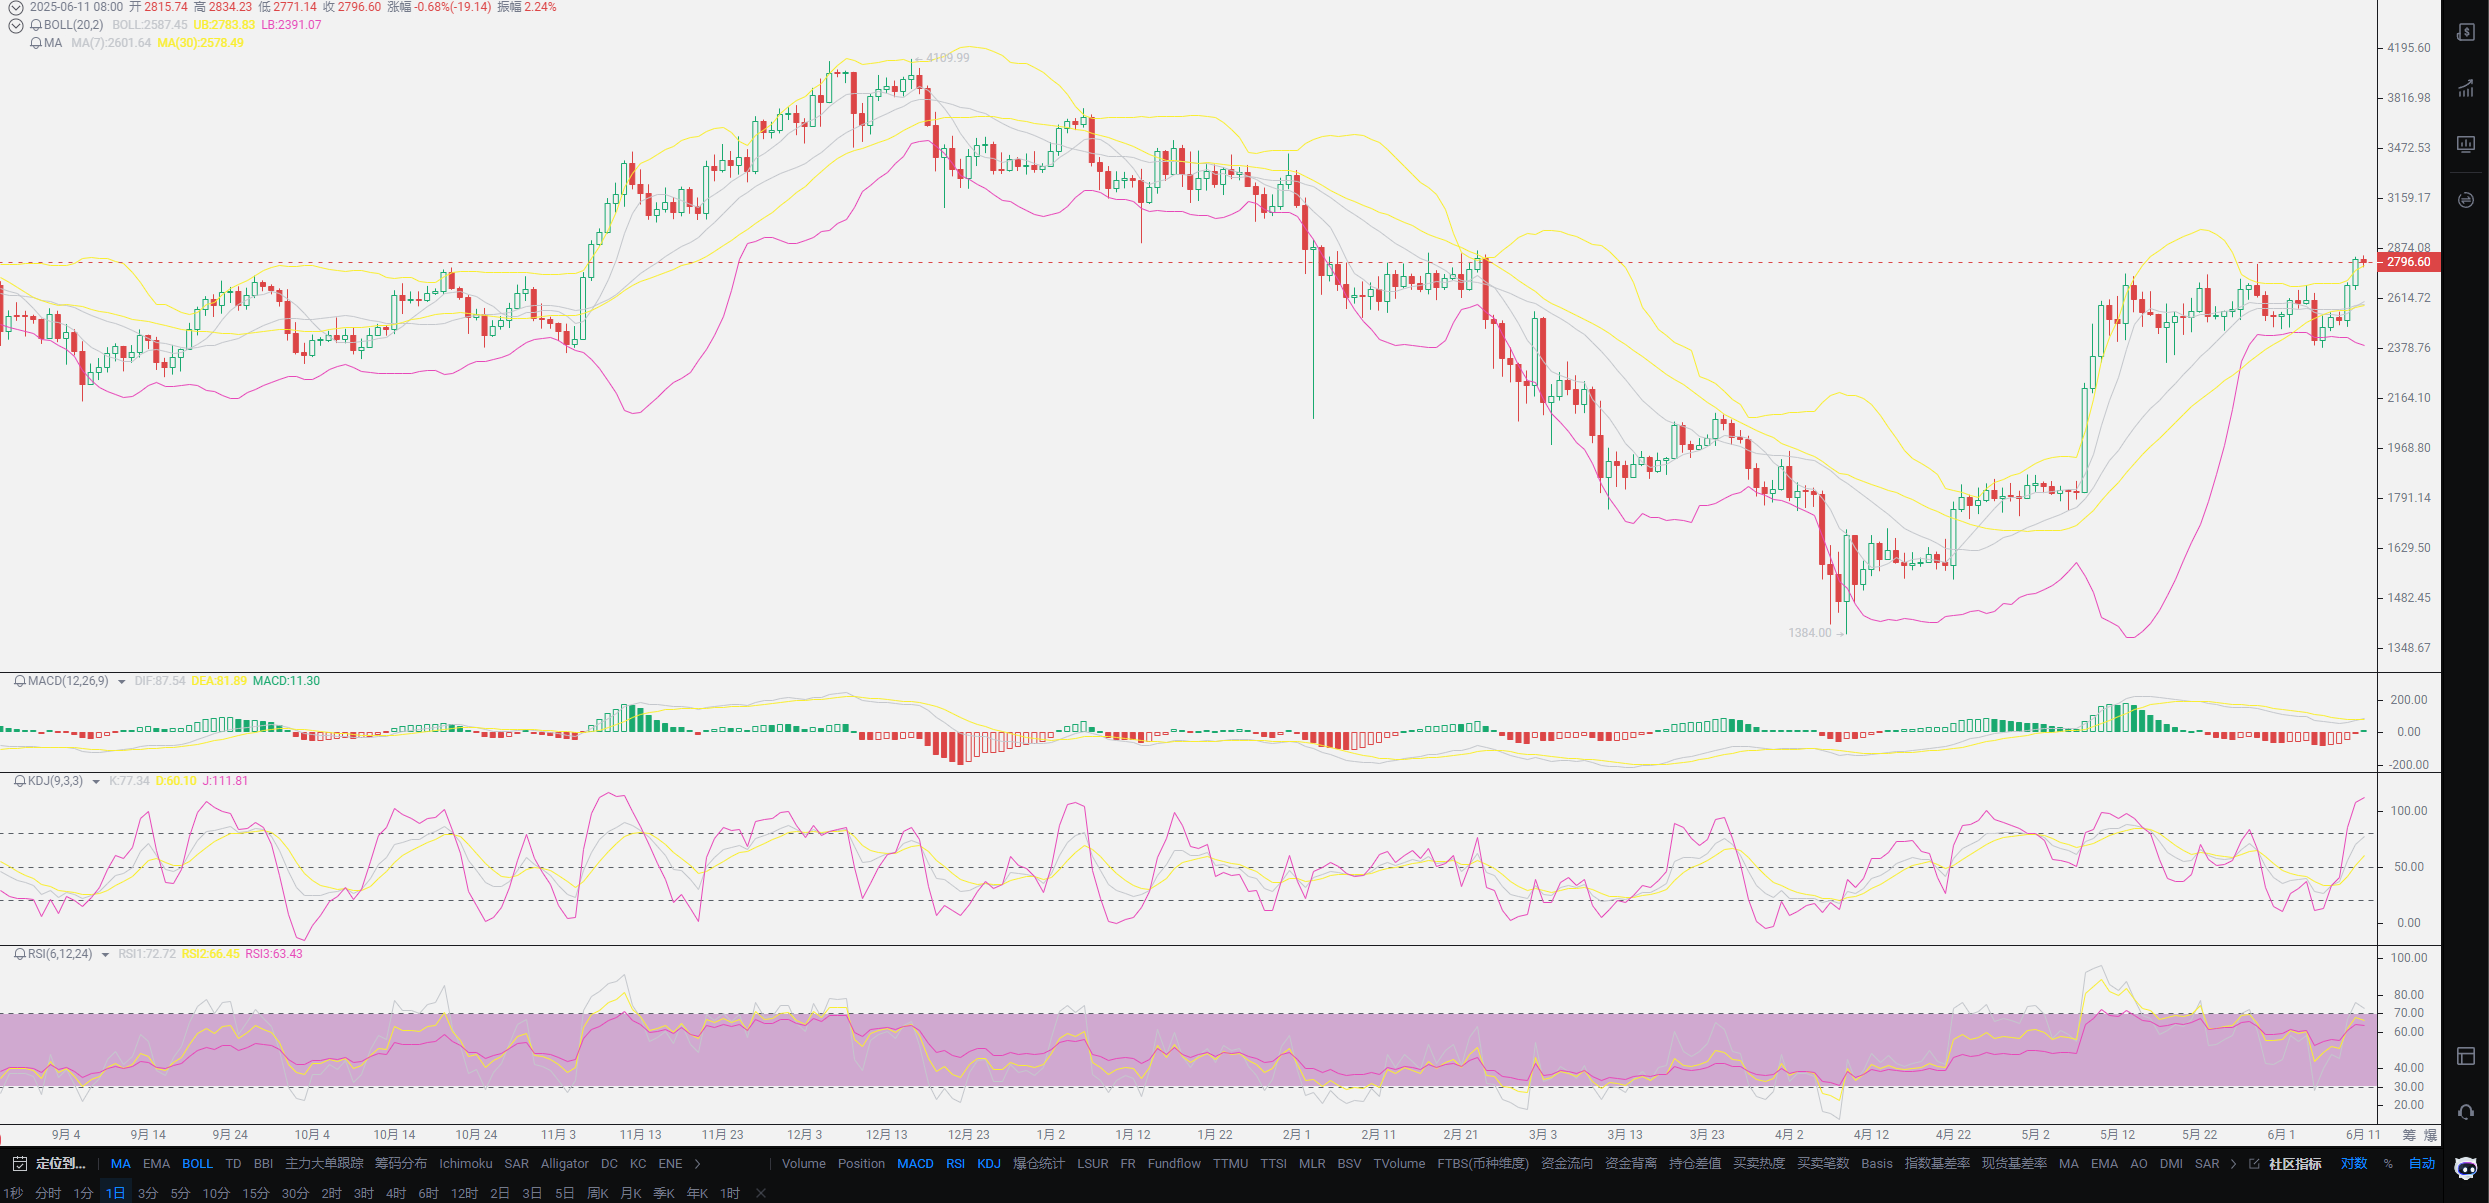Viewport: 2489px width, 1203px height.
Task: Click the calendar locate-date icon
Action: 19,1164
